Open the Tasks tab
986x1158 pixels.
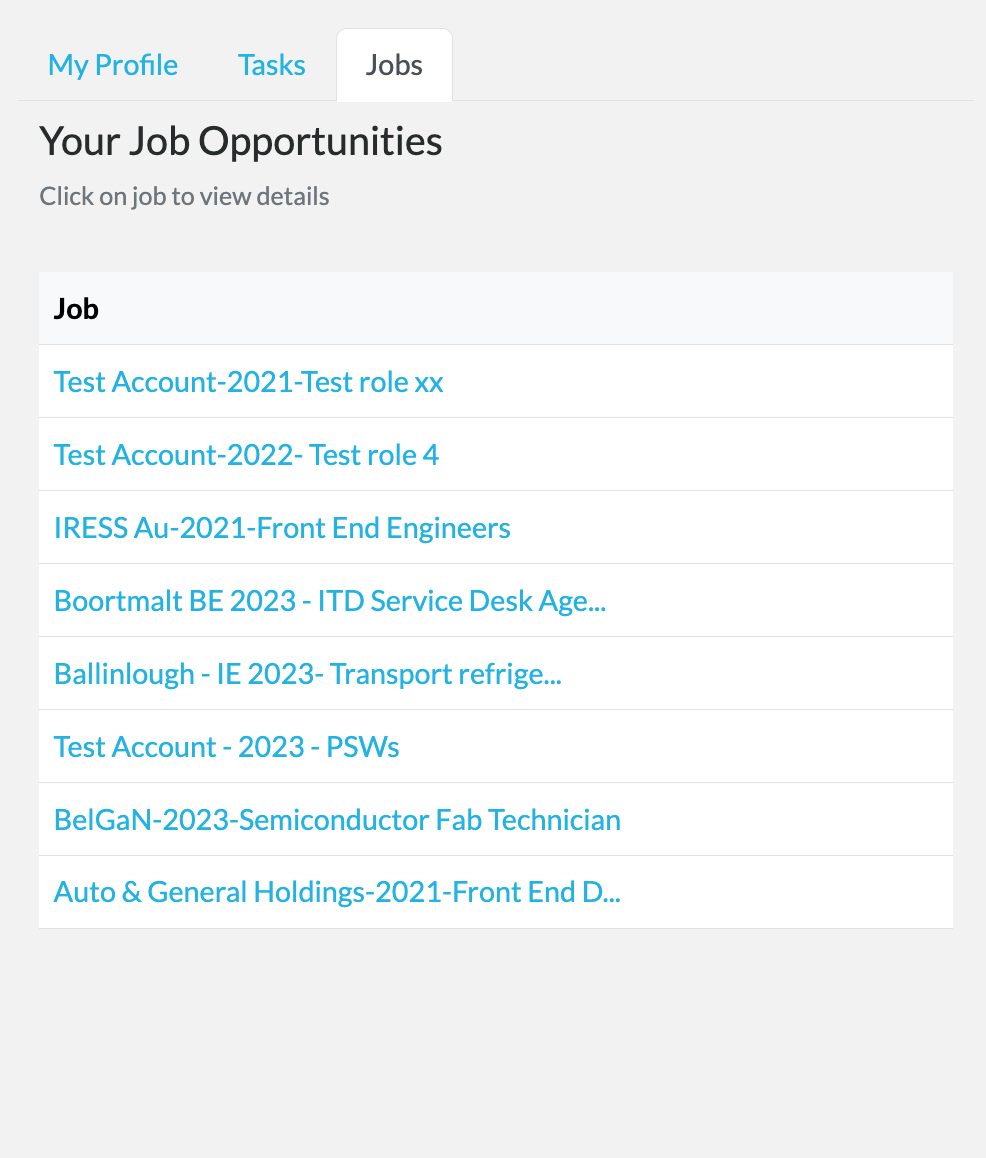(271, 64)
